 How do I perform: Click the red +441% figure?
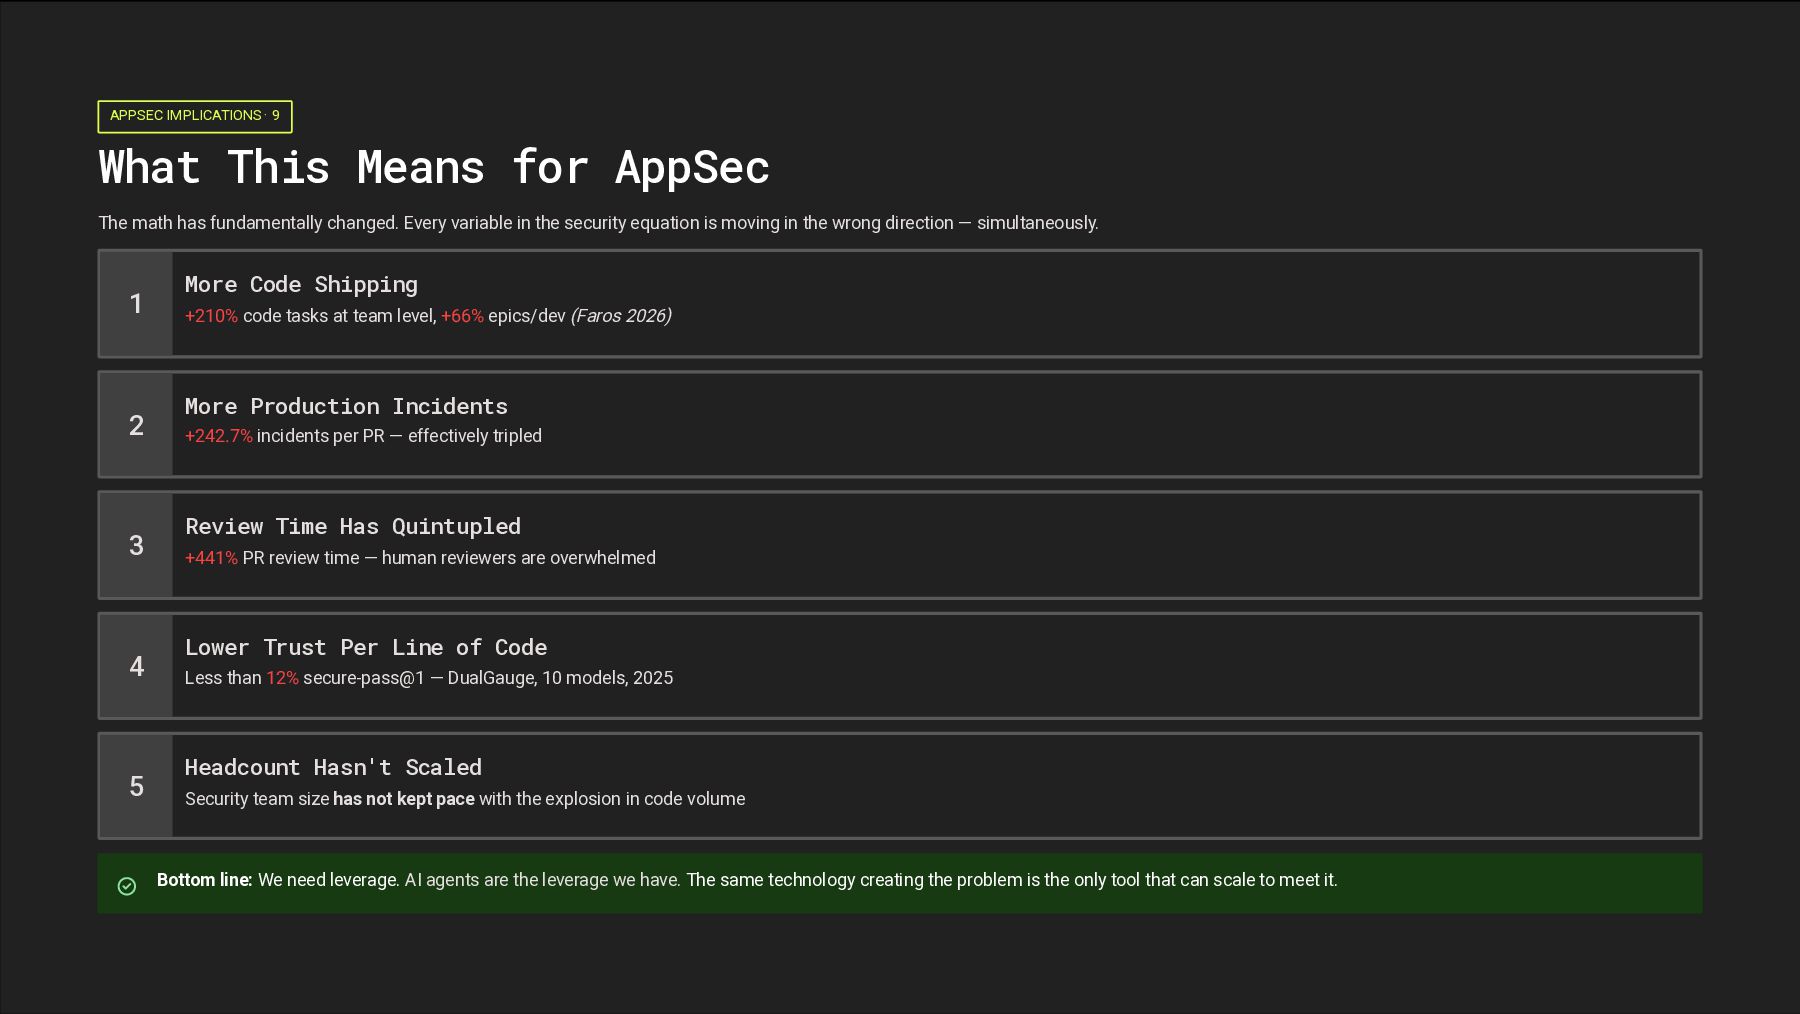point(211,558)
